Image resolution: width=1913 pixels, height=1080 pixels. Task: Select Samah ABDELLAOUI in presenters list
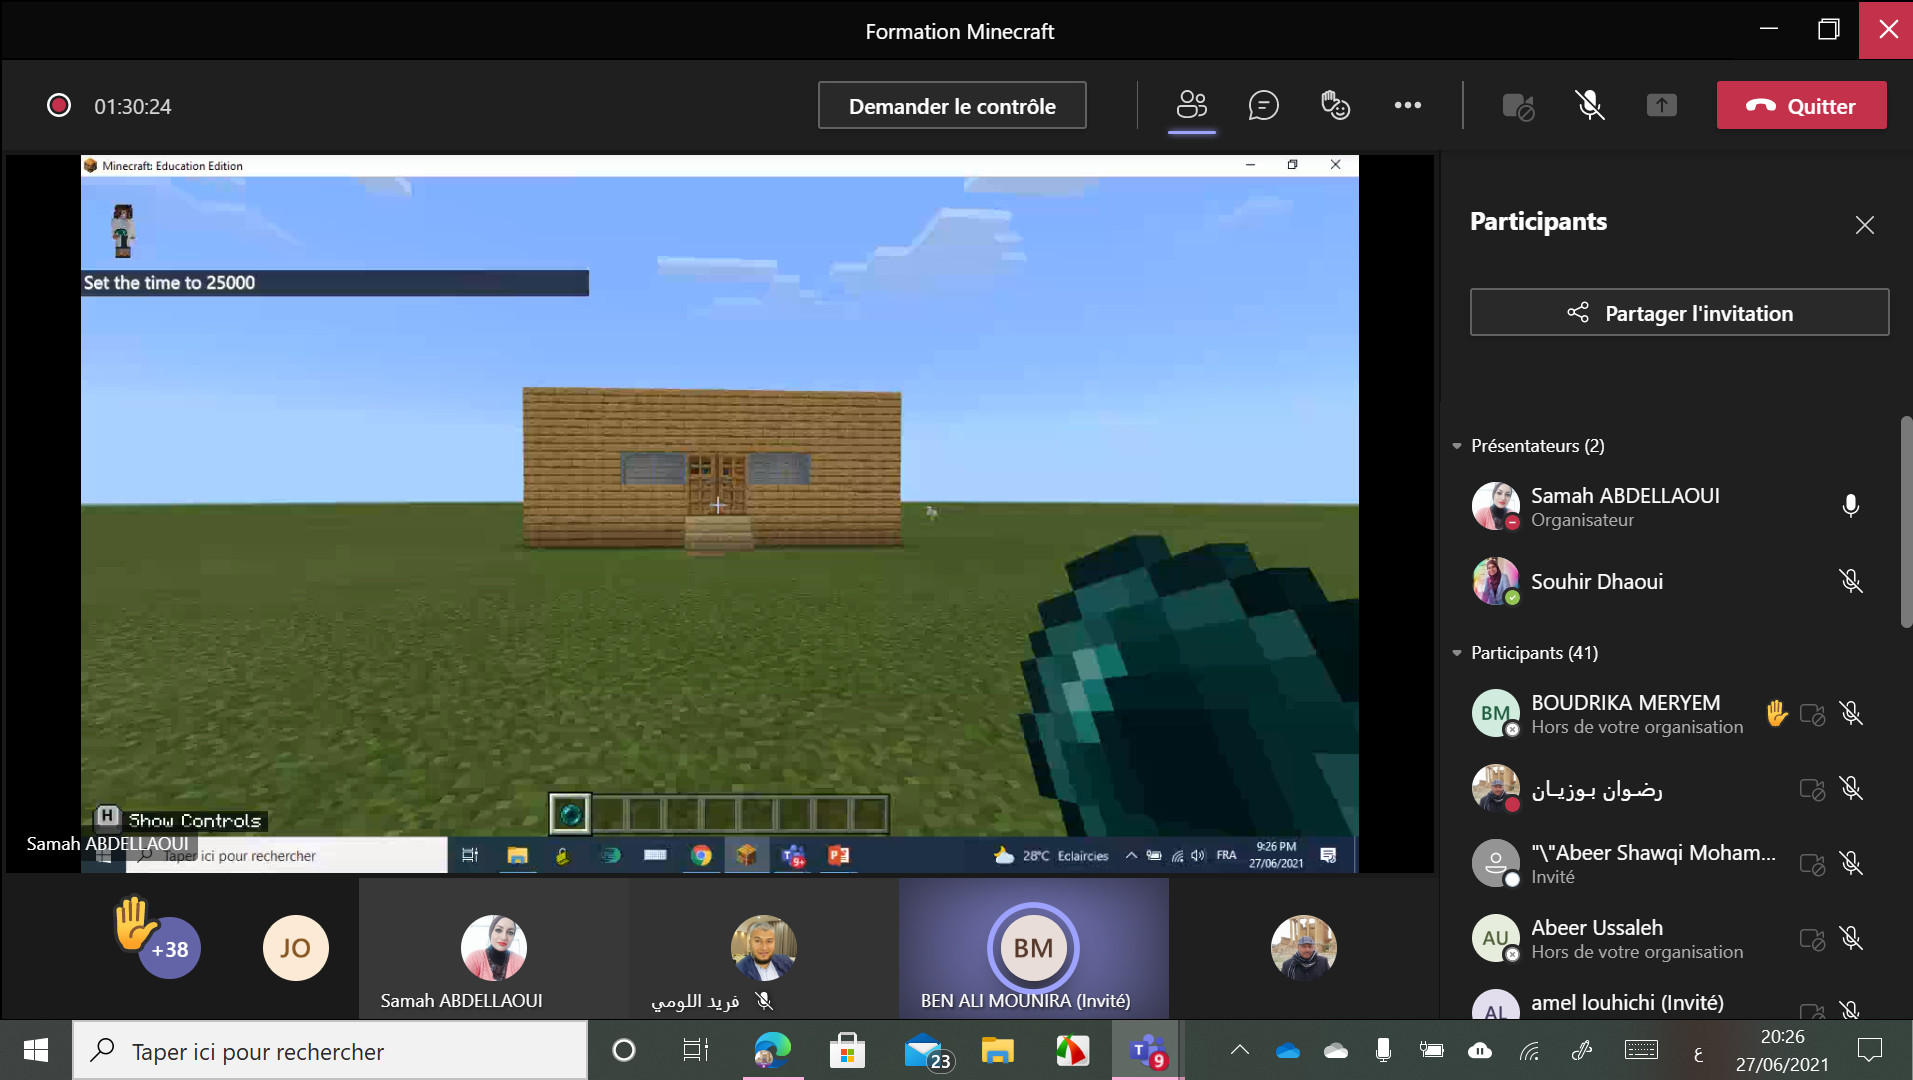(1672, 506)
